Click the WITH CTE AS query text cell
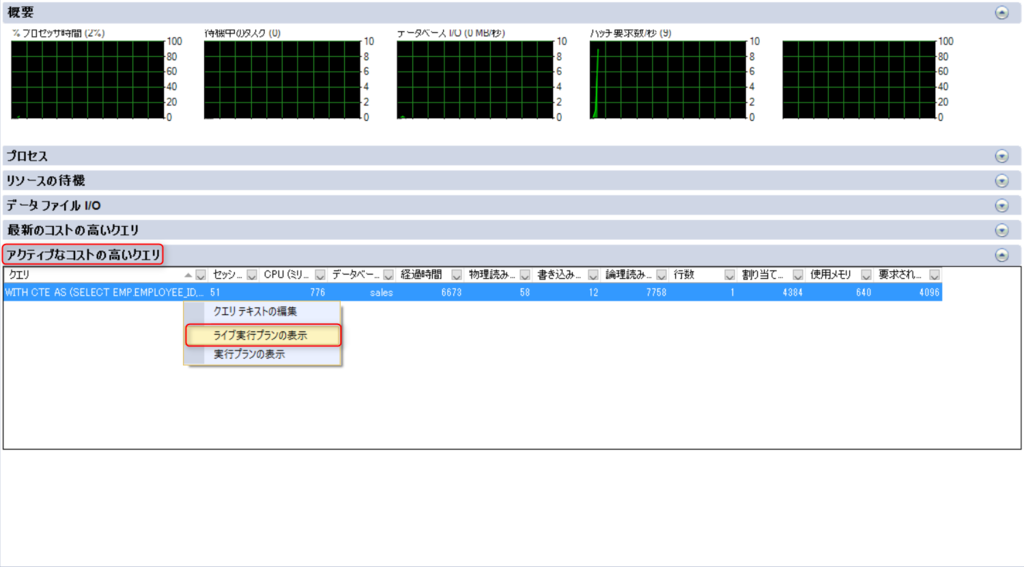Screen dimensions: 1024x567 tap(104, 293)
